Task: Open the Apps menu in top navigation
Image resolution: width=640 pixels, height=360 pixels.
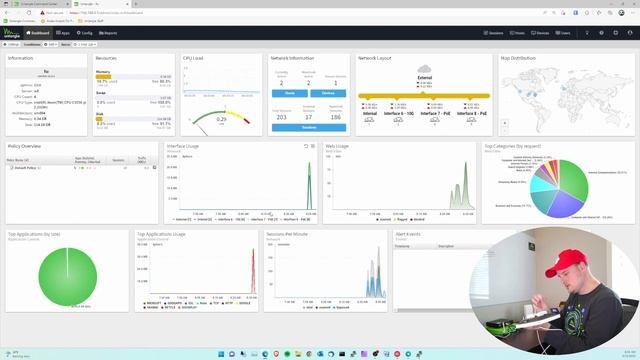Action: point(63,33)
